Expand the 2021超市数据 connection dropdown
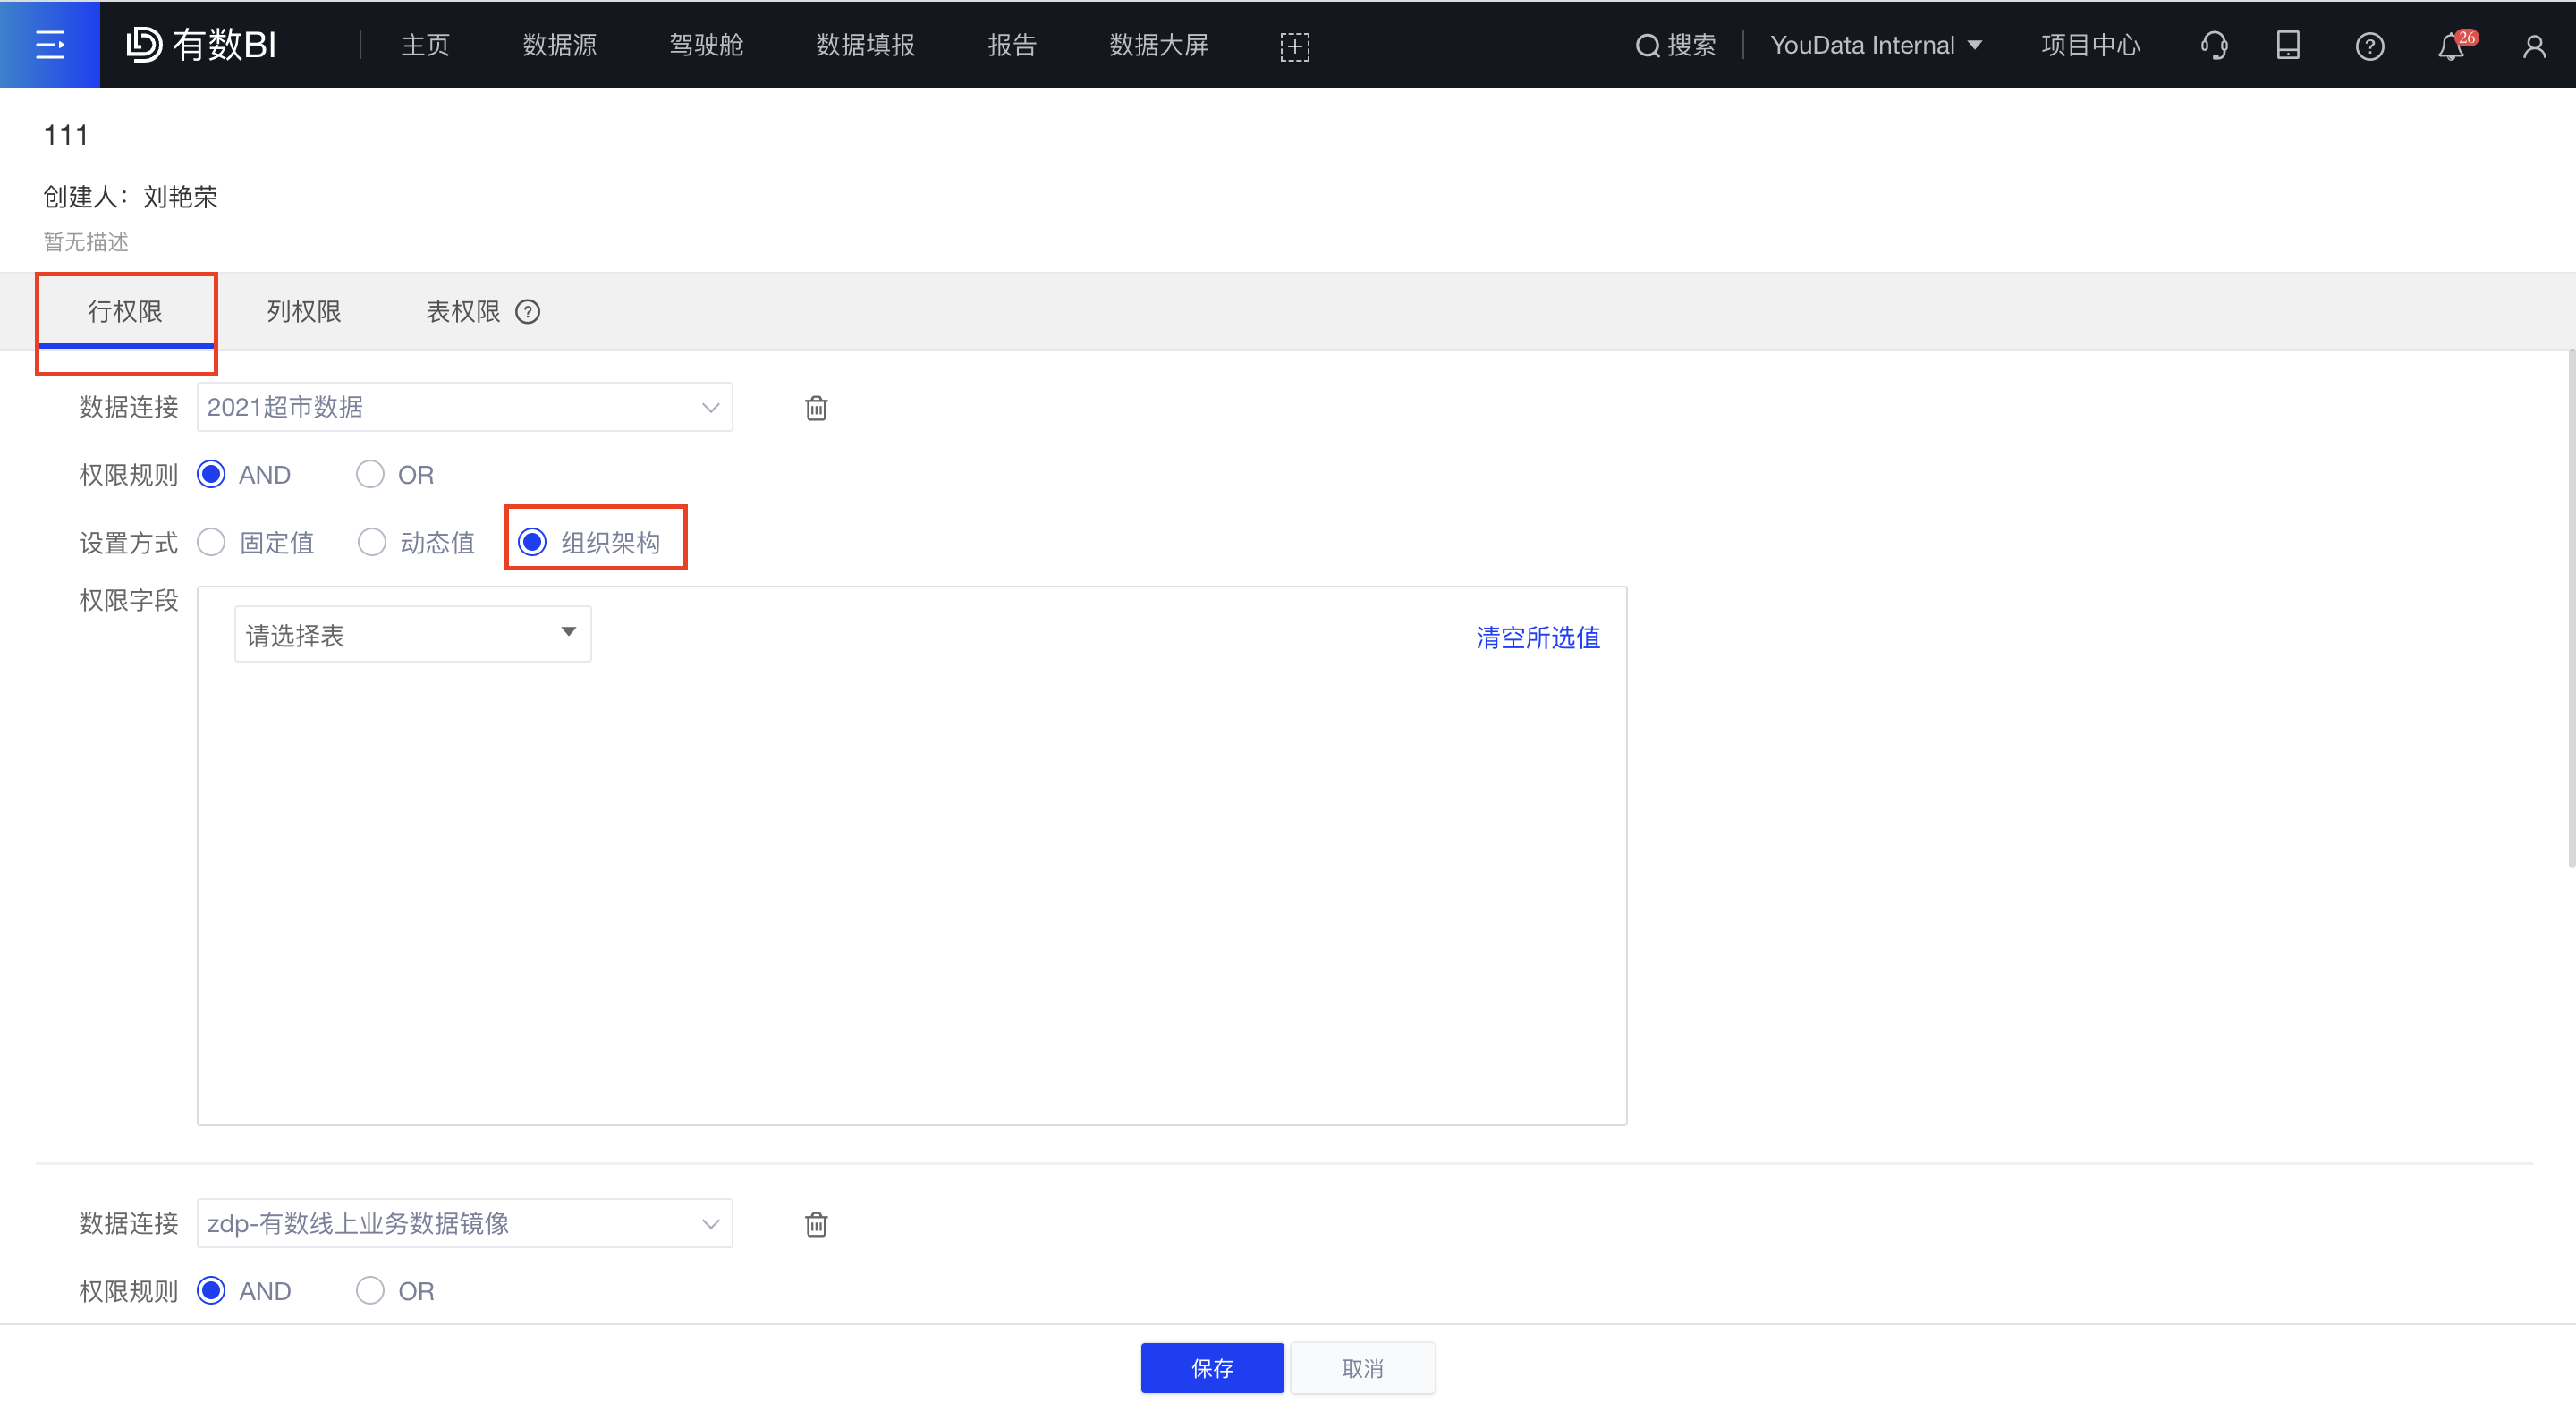The width and height of the screenshot is (2576, 1411). click(x=710, y=407)
